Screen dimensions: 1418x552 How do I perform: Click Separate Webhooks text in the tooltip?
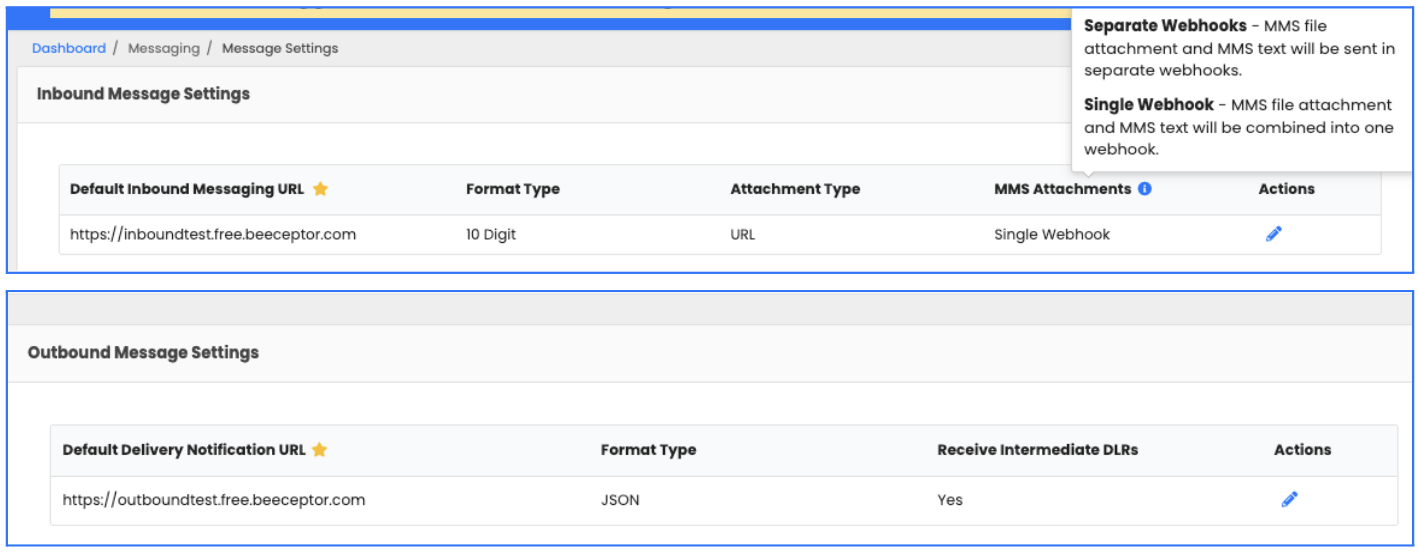pyautogui.click(x=1165, y=26)
